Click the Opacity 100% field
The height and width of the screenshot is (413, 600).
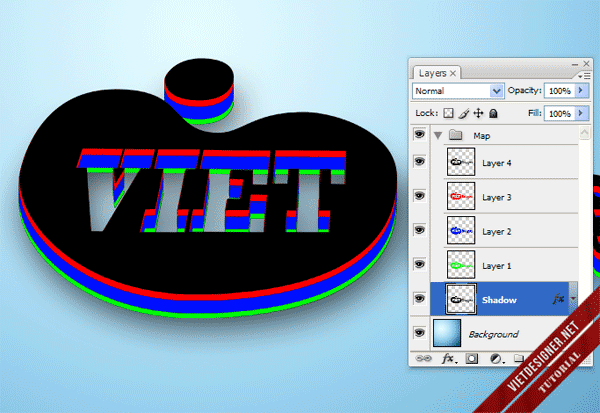(x=560, y=91)
